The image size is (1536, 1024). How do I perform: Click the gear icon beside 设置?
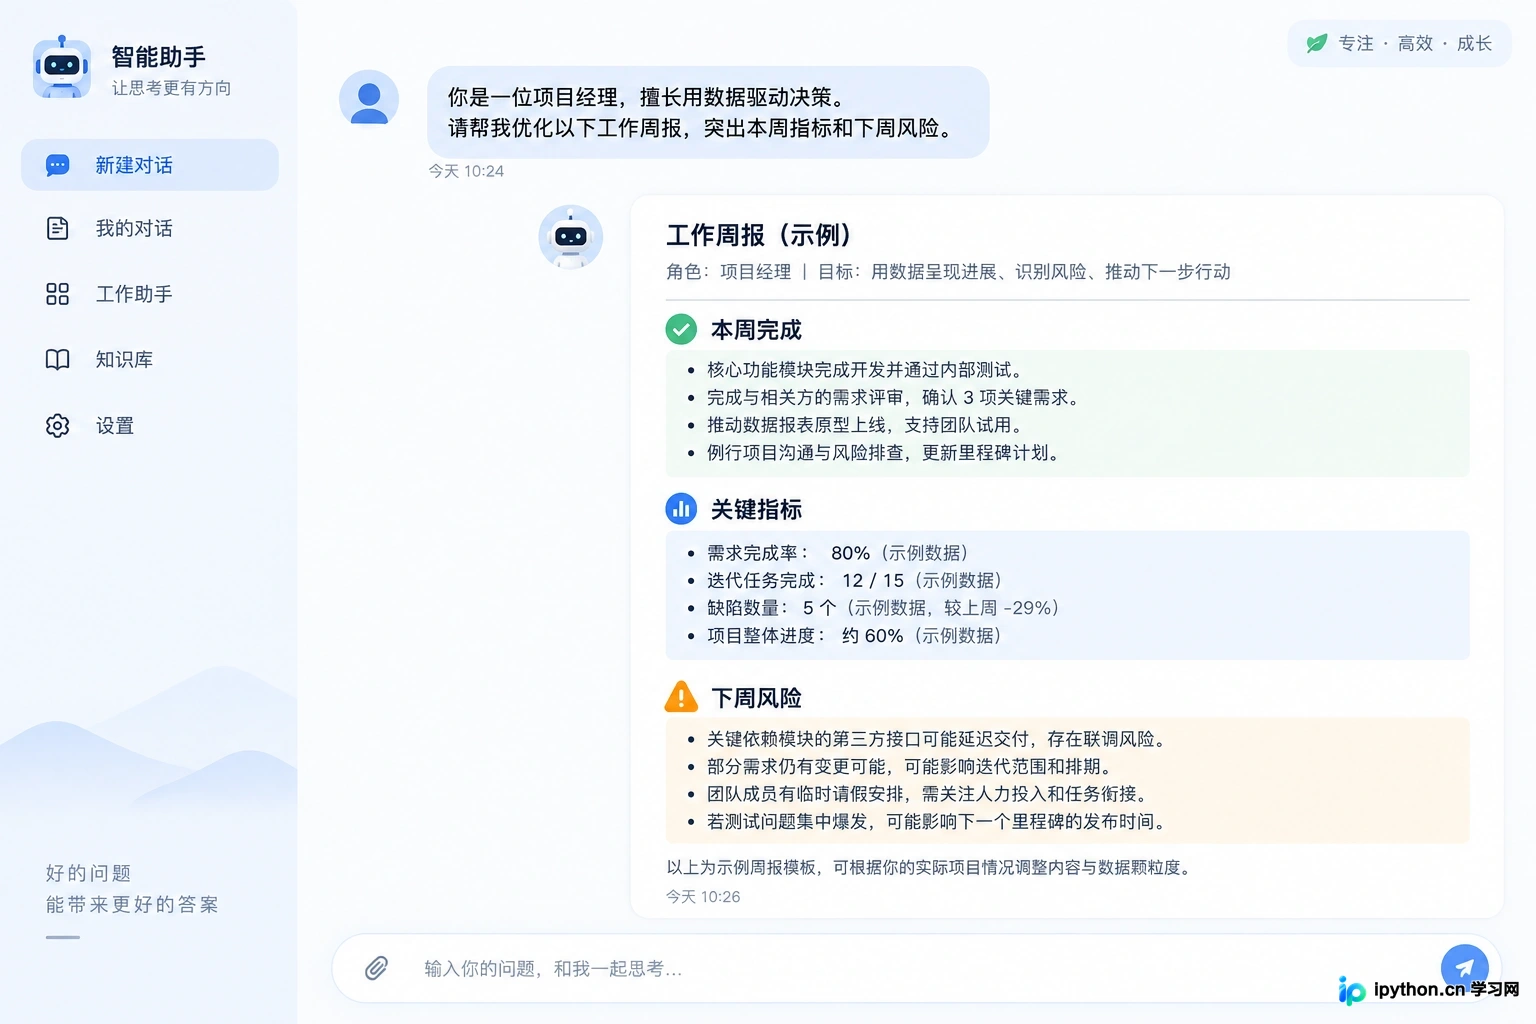pos(58,426)
